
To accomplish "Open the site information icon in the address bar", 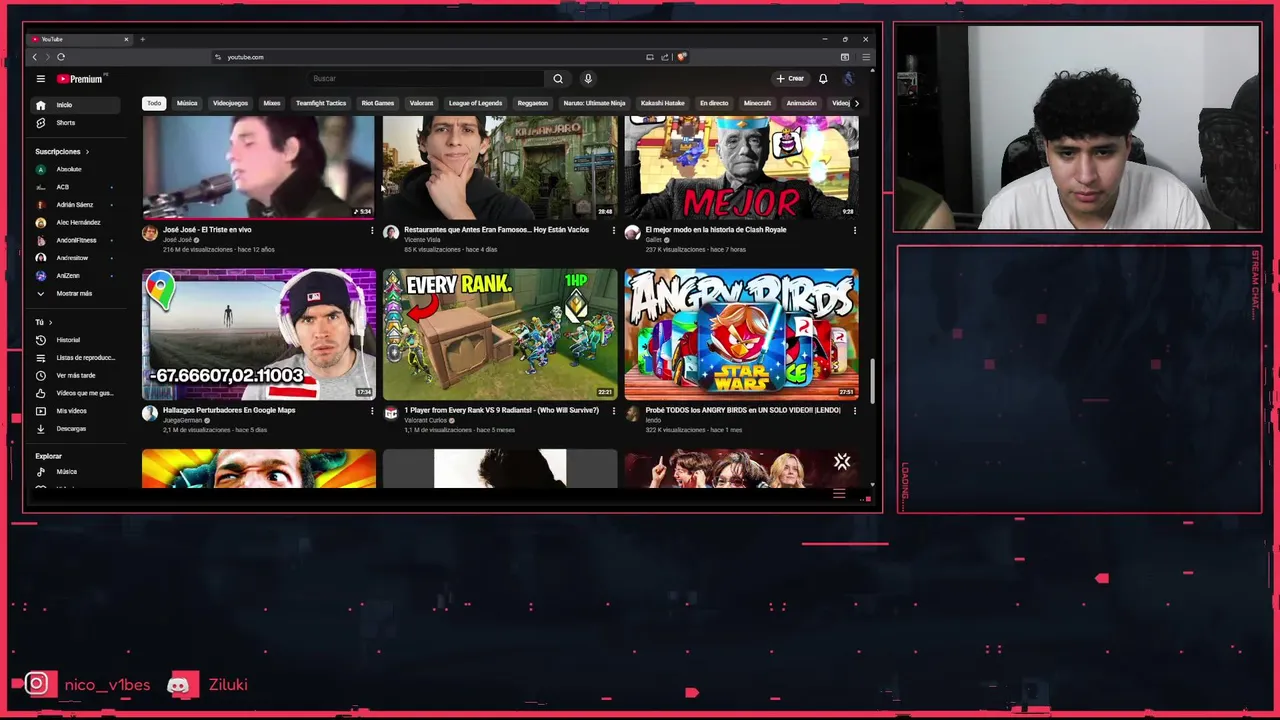I will pyautogui.click(x=218, y=57).
